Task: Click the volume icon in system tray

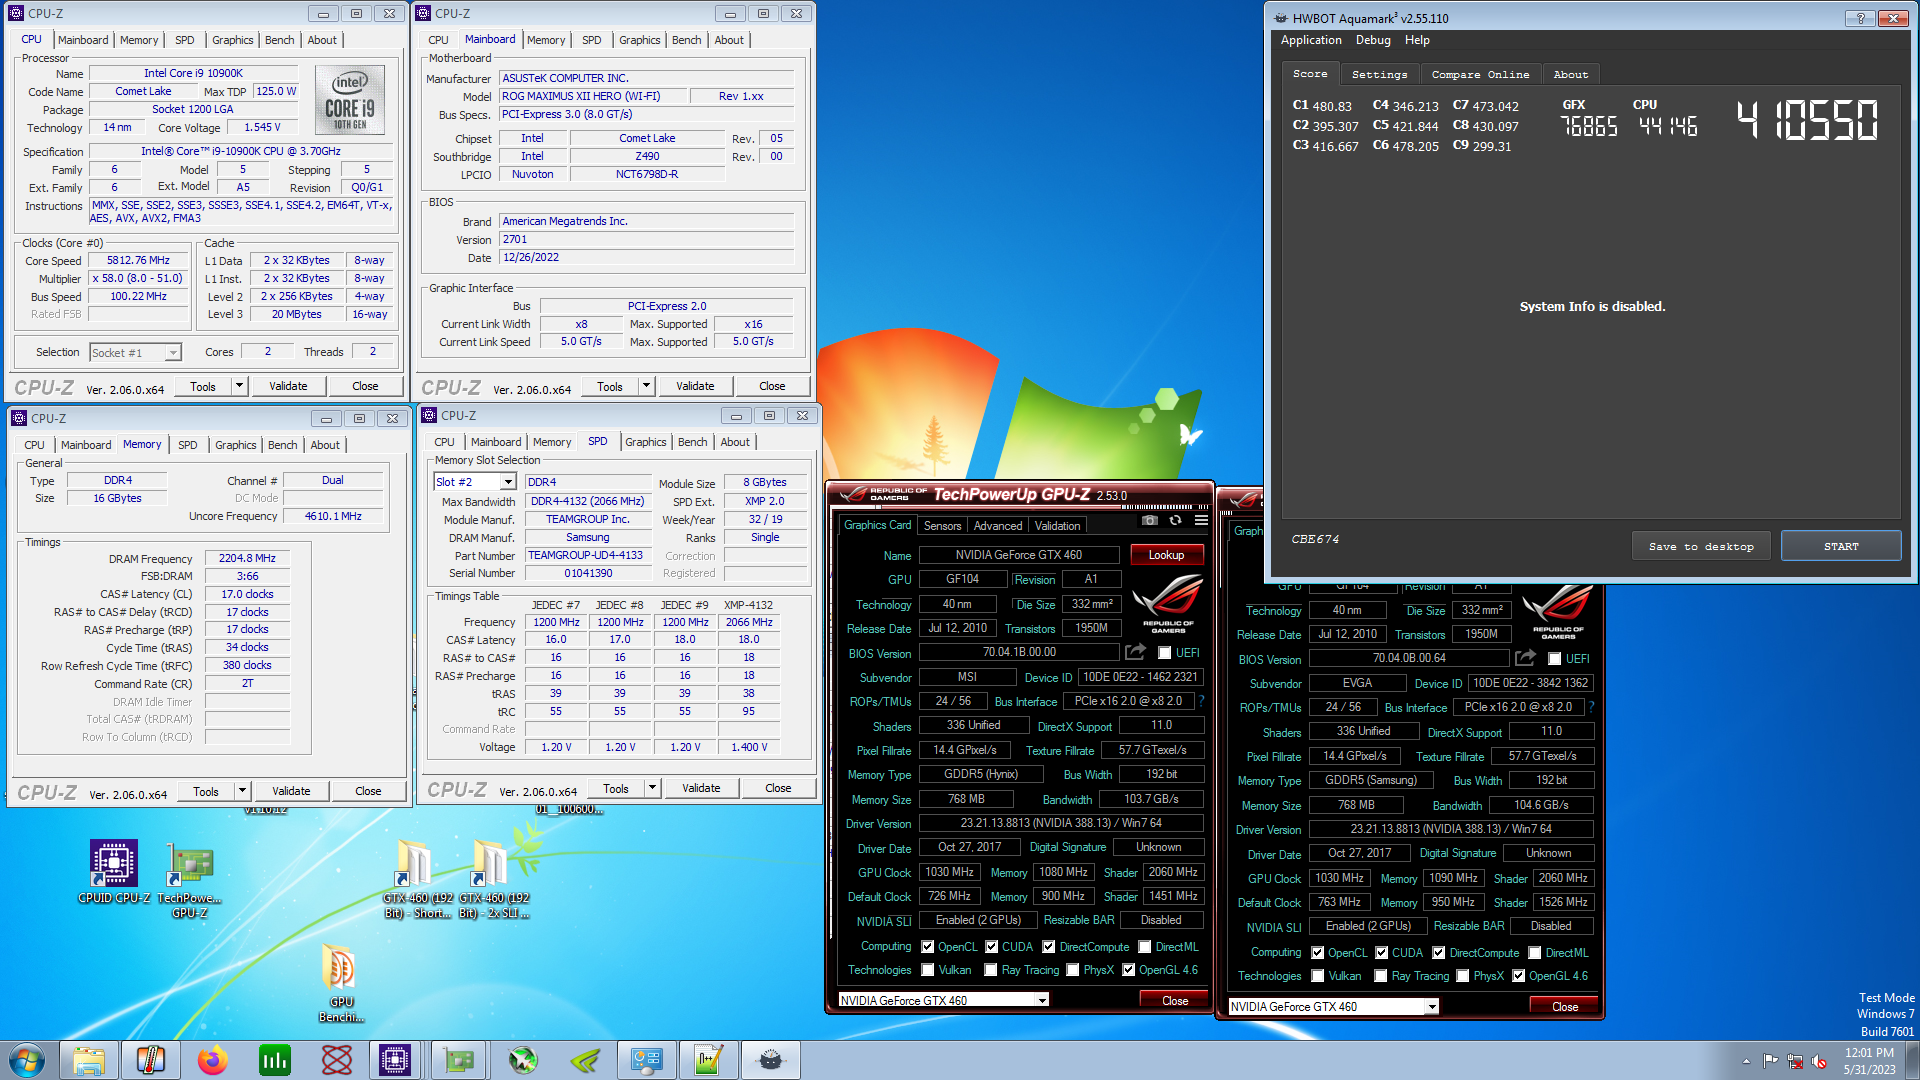Action: tap(1819, 1061)
